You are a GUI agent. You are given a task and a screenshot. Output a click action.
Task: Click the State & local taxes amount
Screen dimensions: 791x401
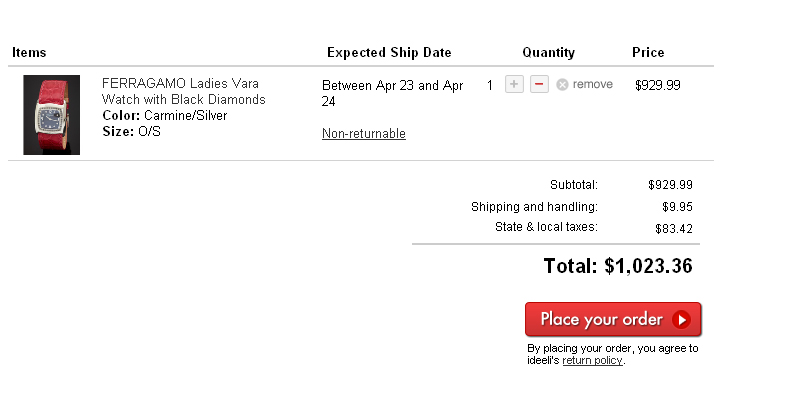tap(674, 229)
